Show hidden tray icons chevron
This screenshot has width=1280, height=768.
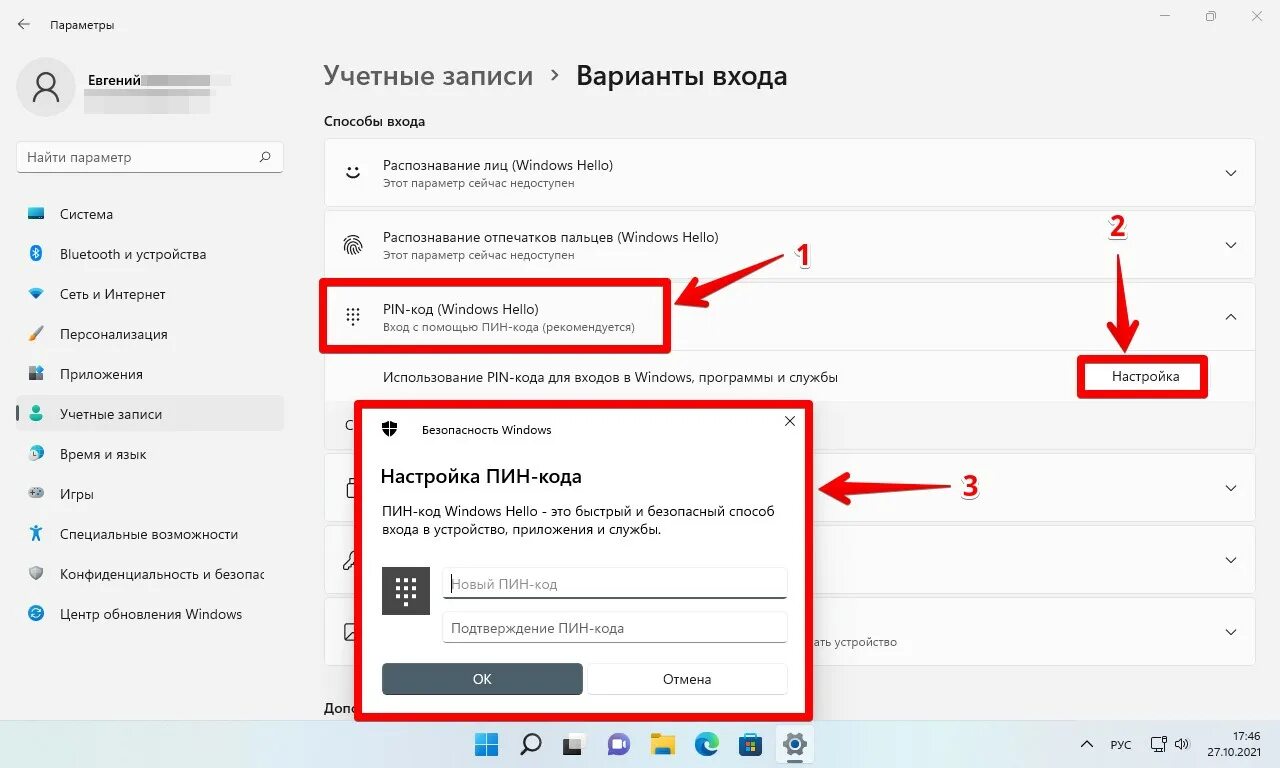click(1087, 745)
